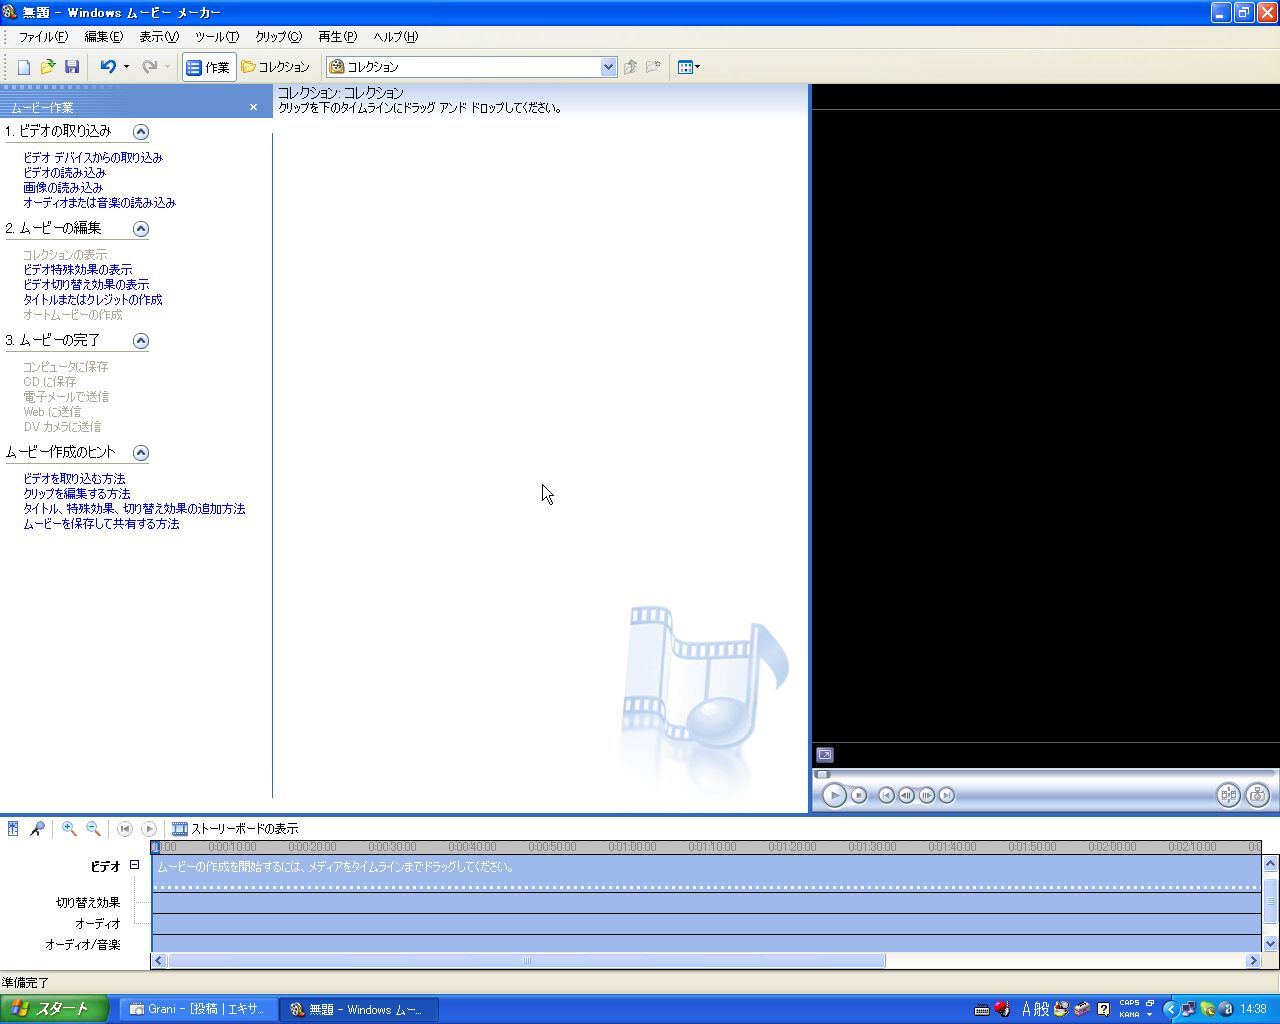Click 画像の読み込み link
This screenshot has width=1280, height=1024.
[x=63, y=188]
